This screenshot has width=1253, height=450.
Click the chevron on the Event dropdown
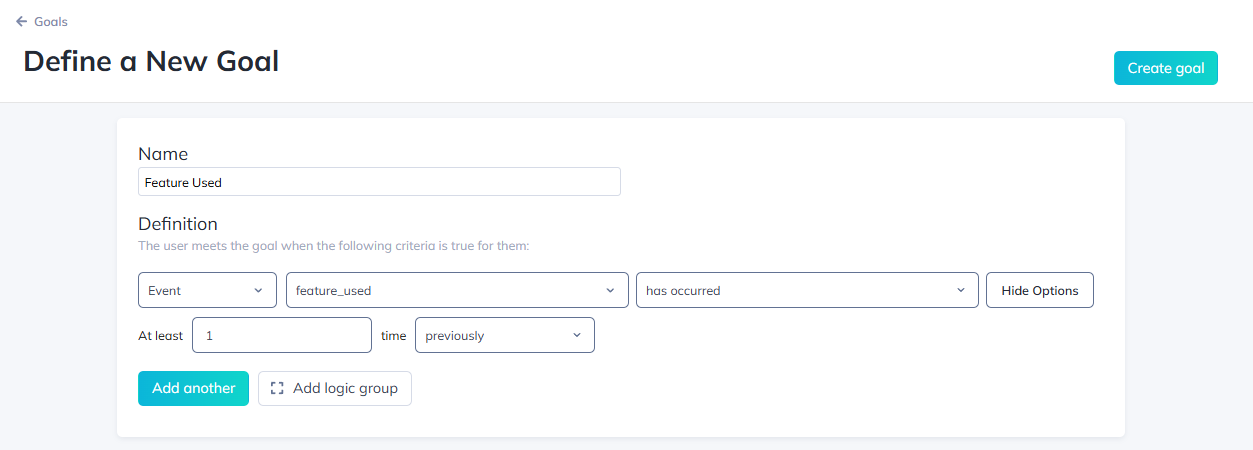click(x=258, y=290)
